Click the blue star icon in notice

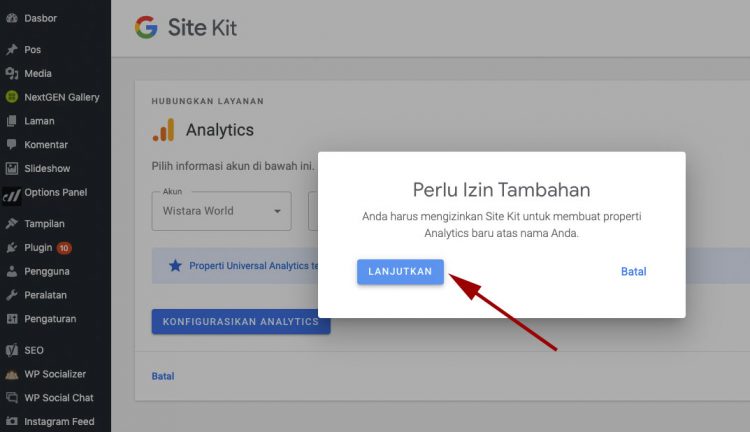176,266
